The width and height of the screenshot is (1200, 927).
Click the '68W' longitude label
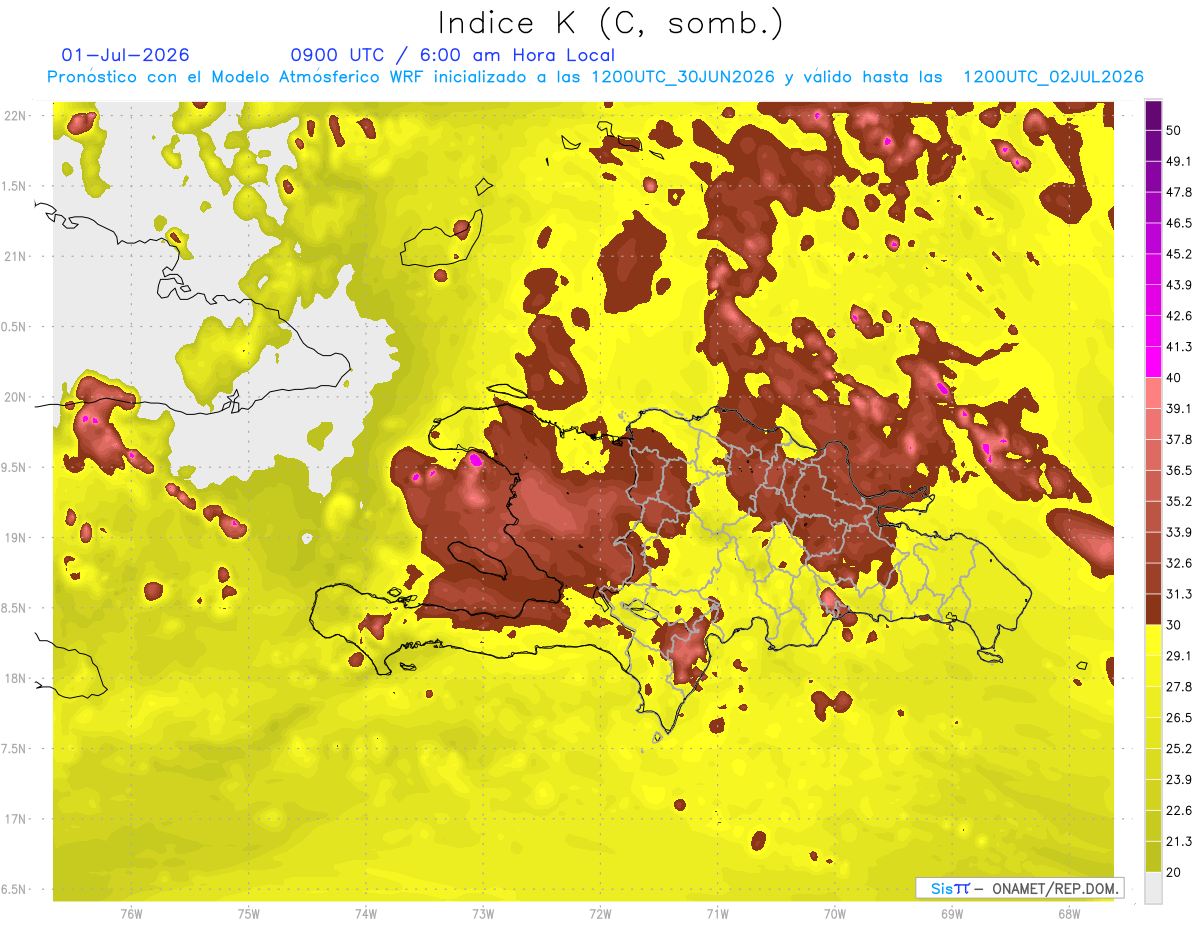[1068, 913]
